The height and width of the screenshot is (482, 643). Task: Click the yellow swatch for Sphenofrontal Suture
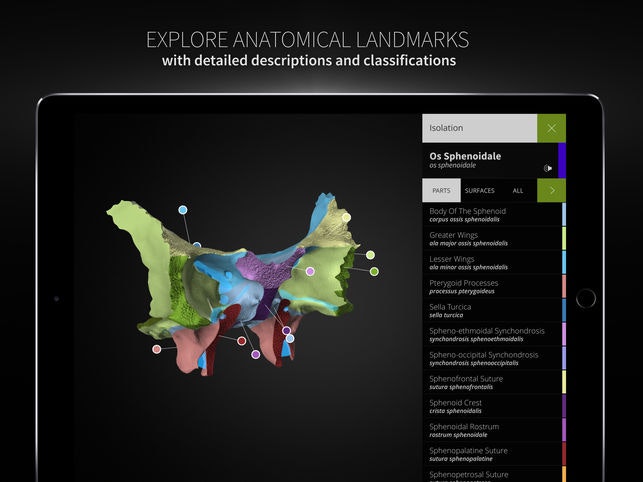[x=564, y=382]
